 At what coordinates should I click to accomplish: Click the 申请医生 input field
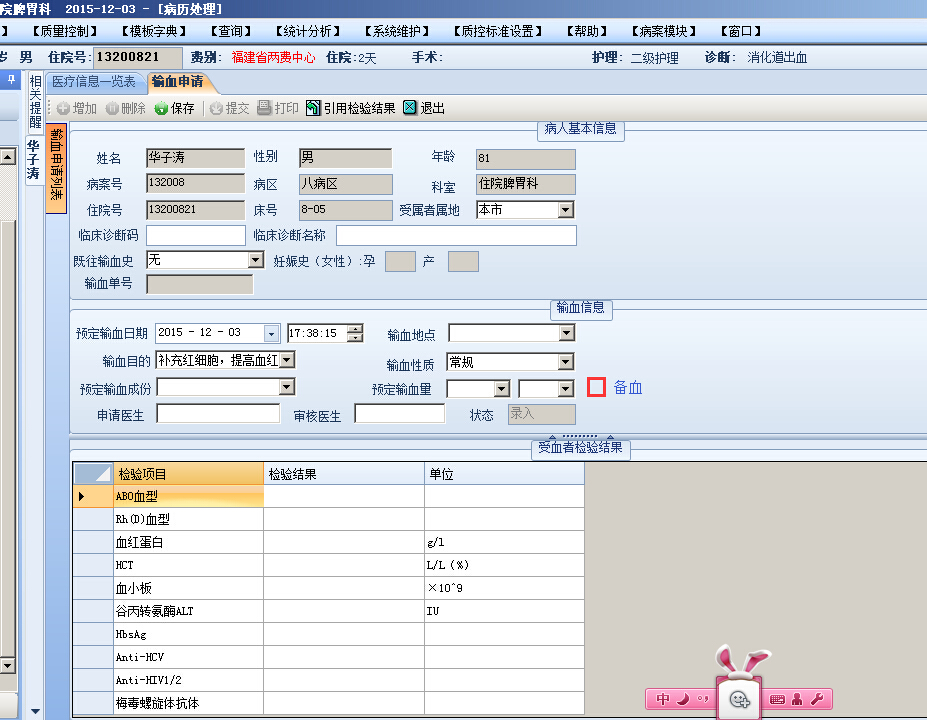tap(218, 413)
